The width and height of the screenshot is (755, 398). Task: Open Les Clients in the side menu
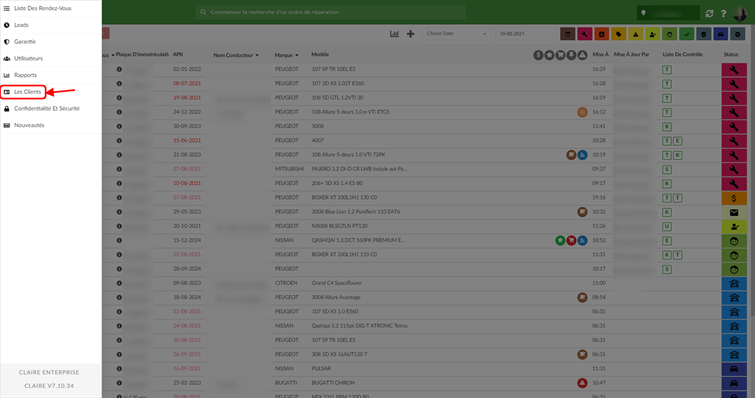pyautogui.click(x=27, y=91)
